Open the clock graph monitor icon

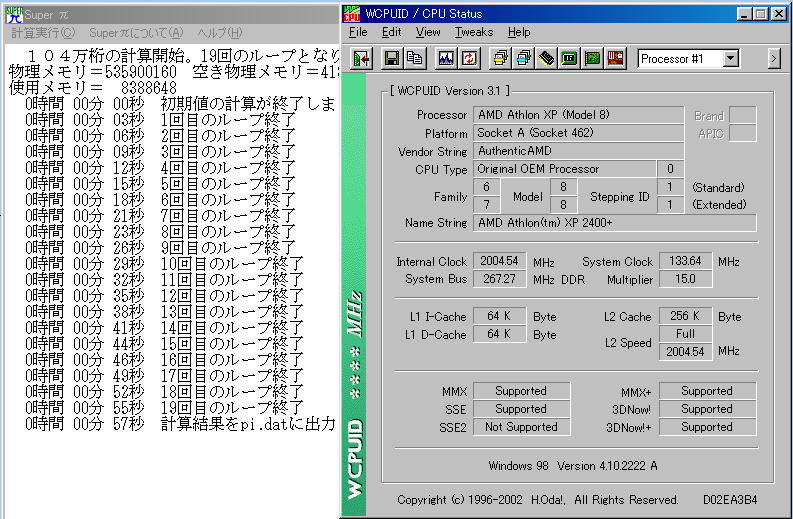pos(446,59)
